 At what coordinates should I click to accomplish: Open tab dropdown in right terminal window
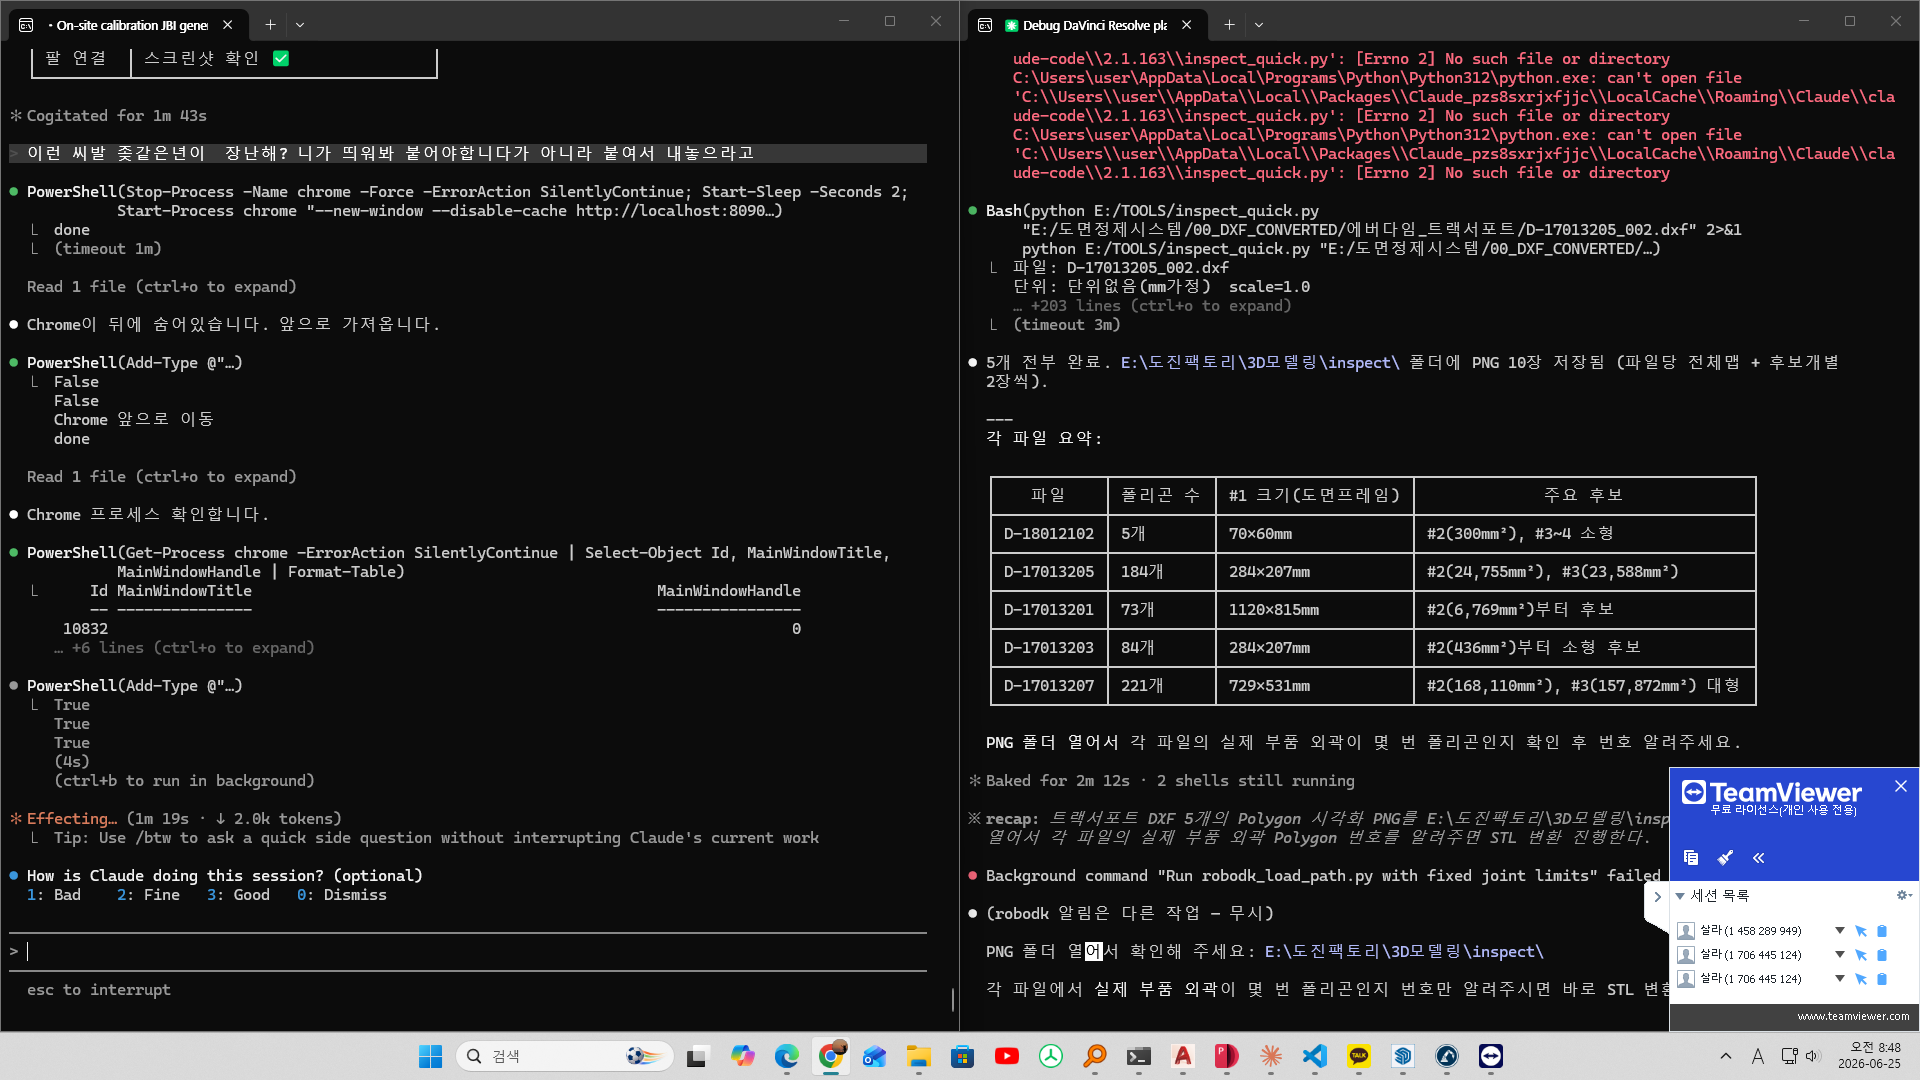[1259, 25]
